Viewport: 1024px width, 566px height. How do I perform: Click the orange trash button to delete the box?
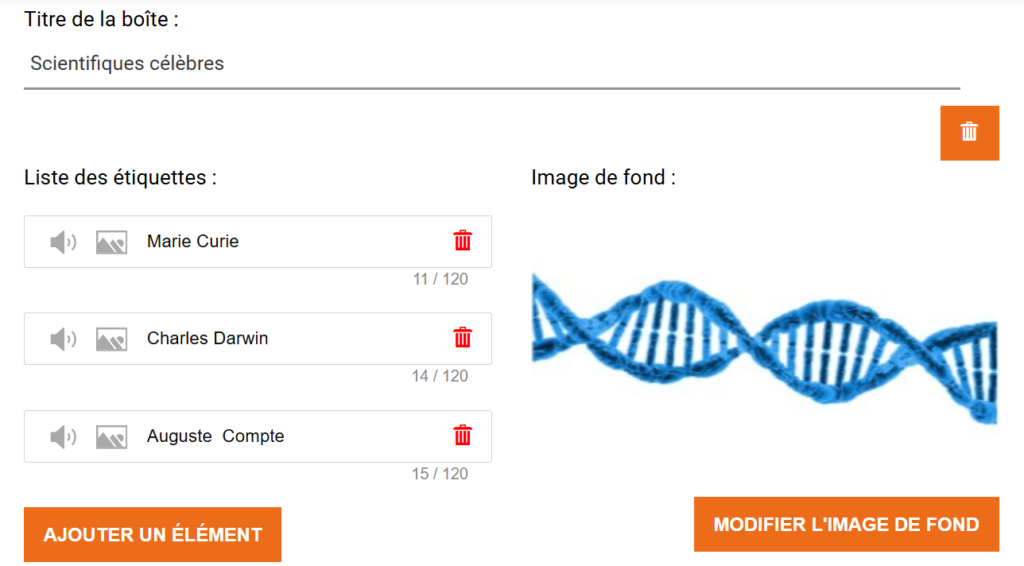969,132
